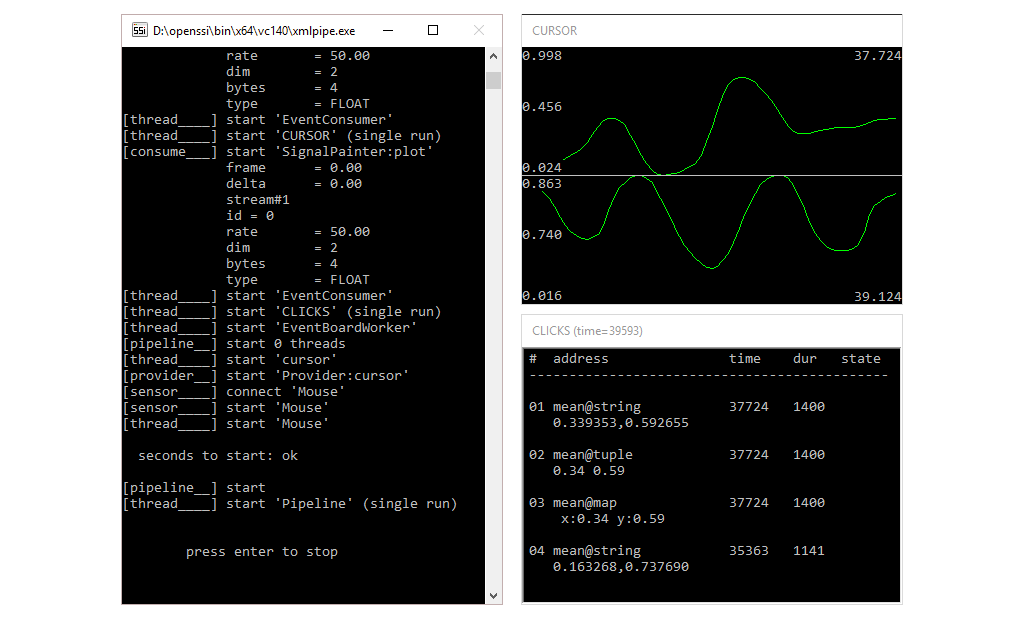This screenshot has width=1024, height=620.
Task: Click the SSI icon in the console title bar
Action: (140, 30)
